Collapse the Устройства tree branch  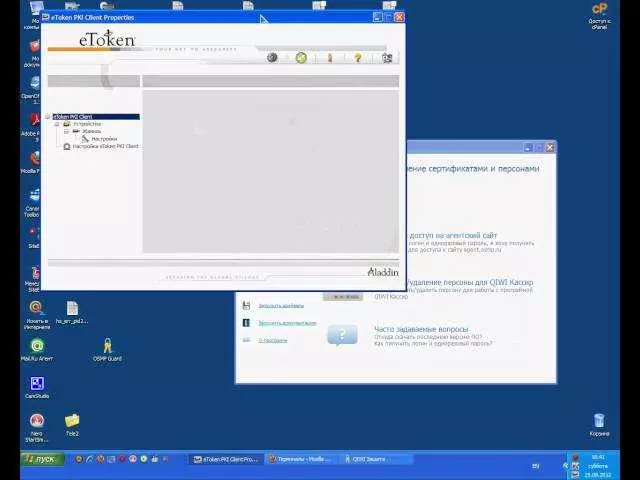pyautogui.click(x=57, y=124)
